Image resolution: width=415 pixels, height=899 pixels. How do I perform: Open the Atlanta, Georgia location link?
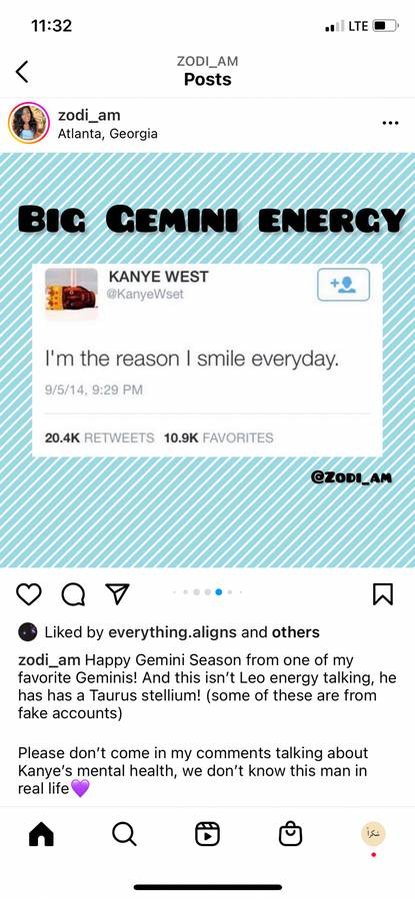coord(108,134)
